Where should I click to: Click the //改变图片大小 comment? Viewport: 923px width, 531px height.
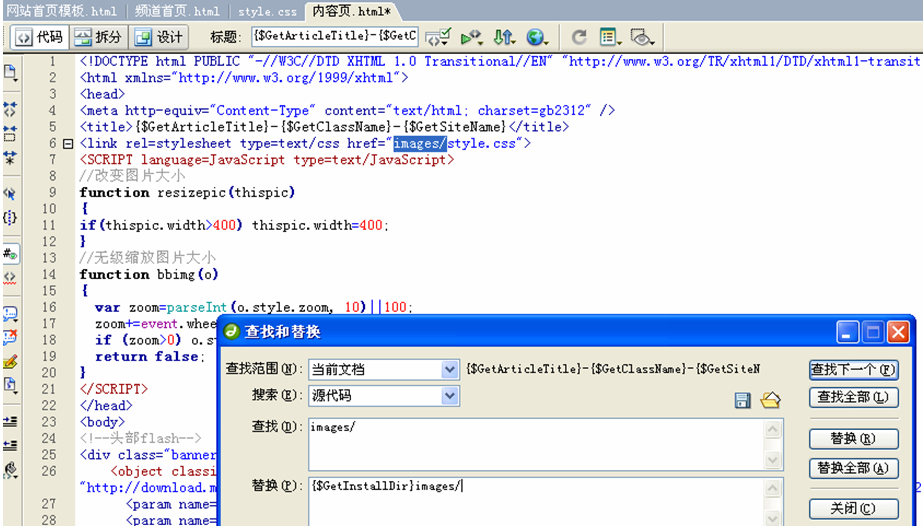click(132, 175)
